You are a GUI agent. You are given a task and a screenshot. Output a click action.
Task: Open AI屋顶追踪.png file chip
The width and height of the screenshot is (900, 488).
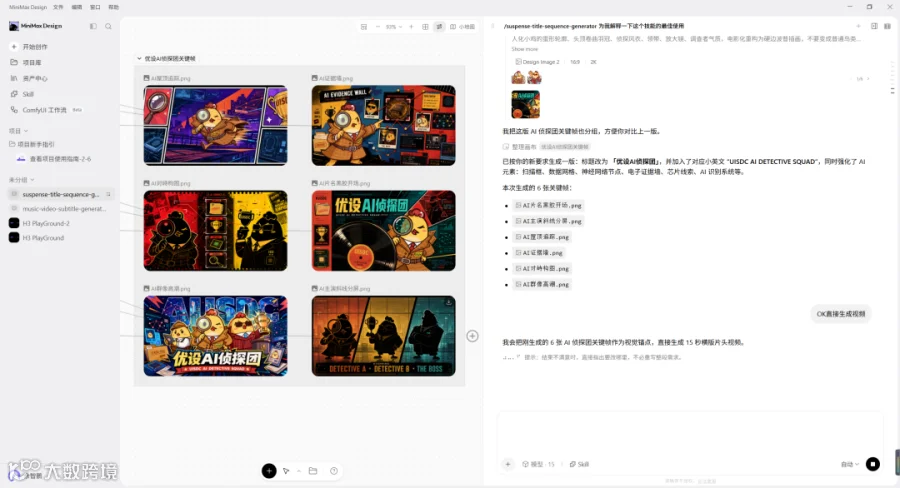[542, 237]
